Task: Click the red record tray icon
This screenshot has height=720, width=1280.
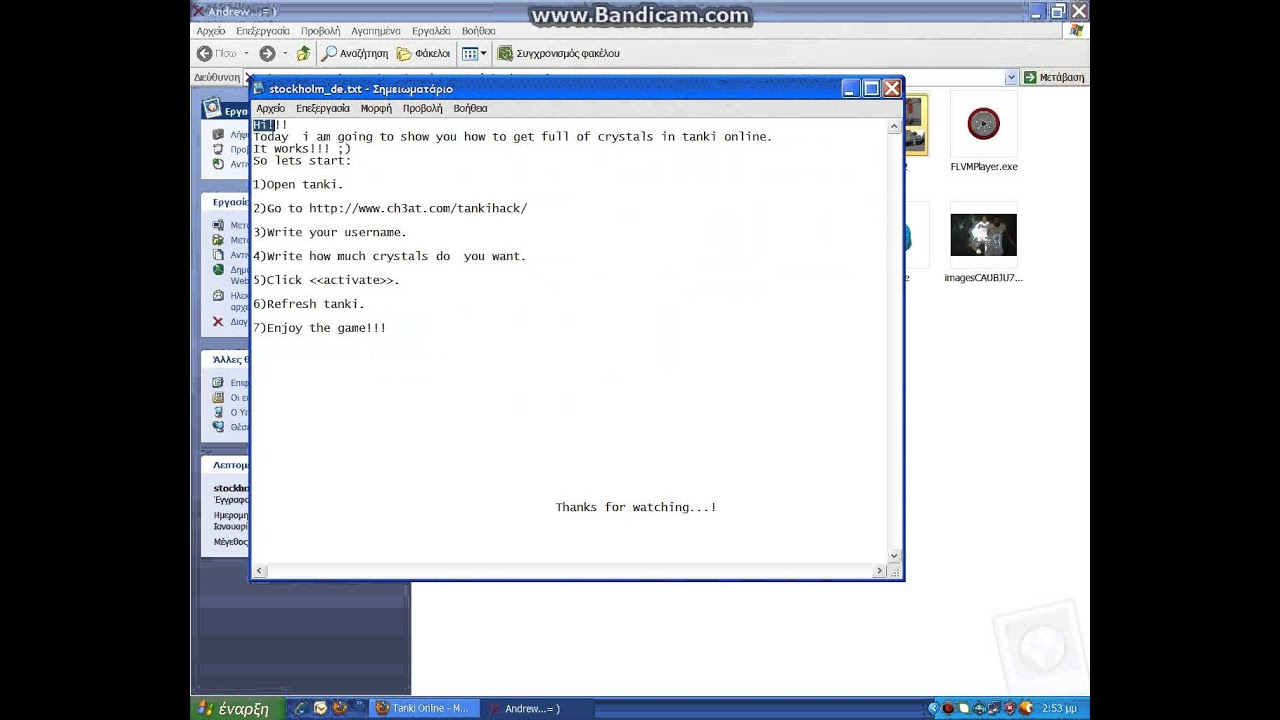Action: pyautogui.click(x=949, y=709)
